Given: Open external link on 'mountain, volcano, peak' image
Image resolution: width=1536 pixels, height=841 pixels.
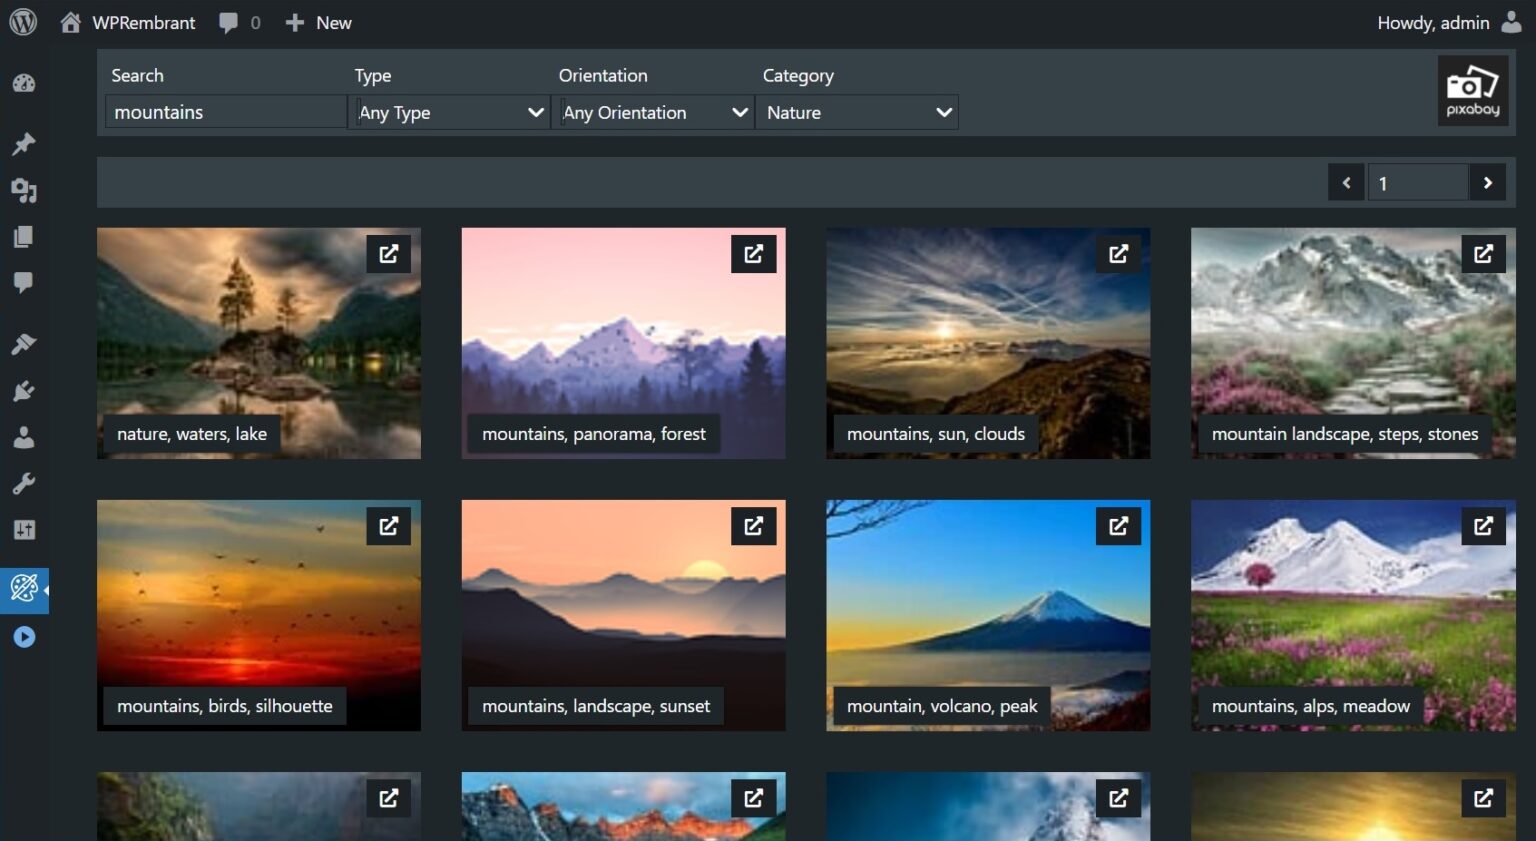Looking at the screenshot, I should coord(1118,526).
